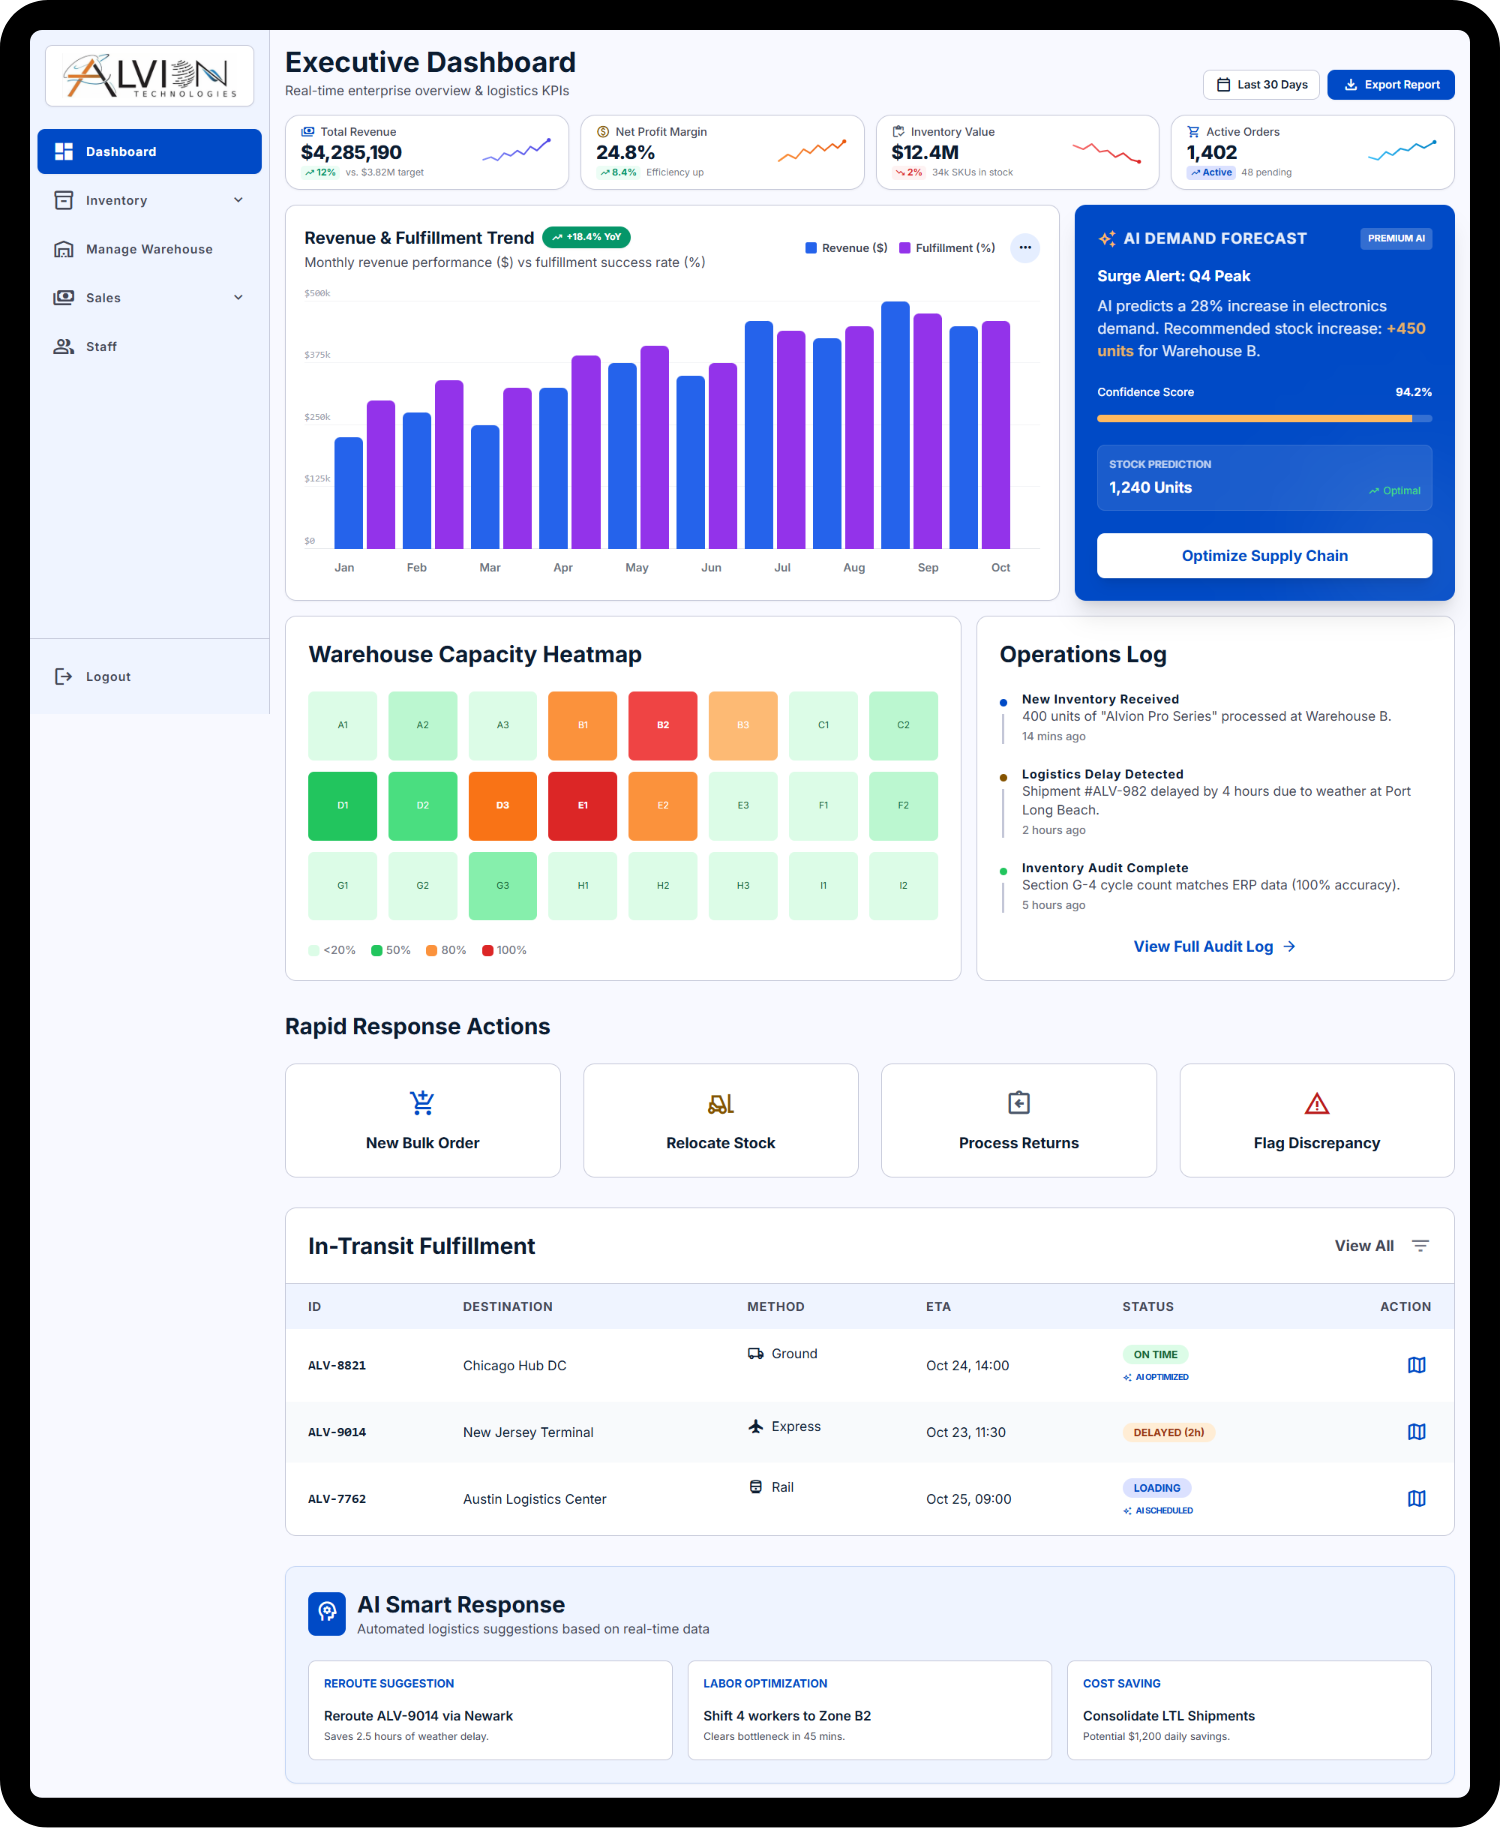
Task: Open the Reroute ALV-9014 via Newark suggestion
Action: (490, 1710)
